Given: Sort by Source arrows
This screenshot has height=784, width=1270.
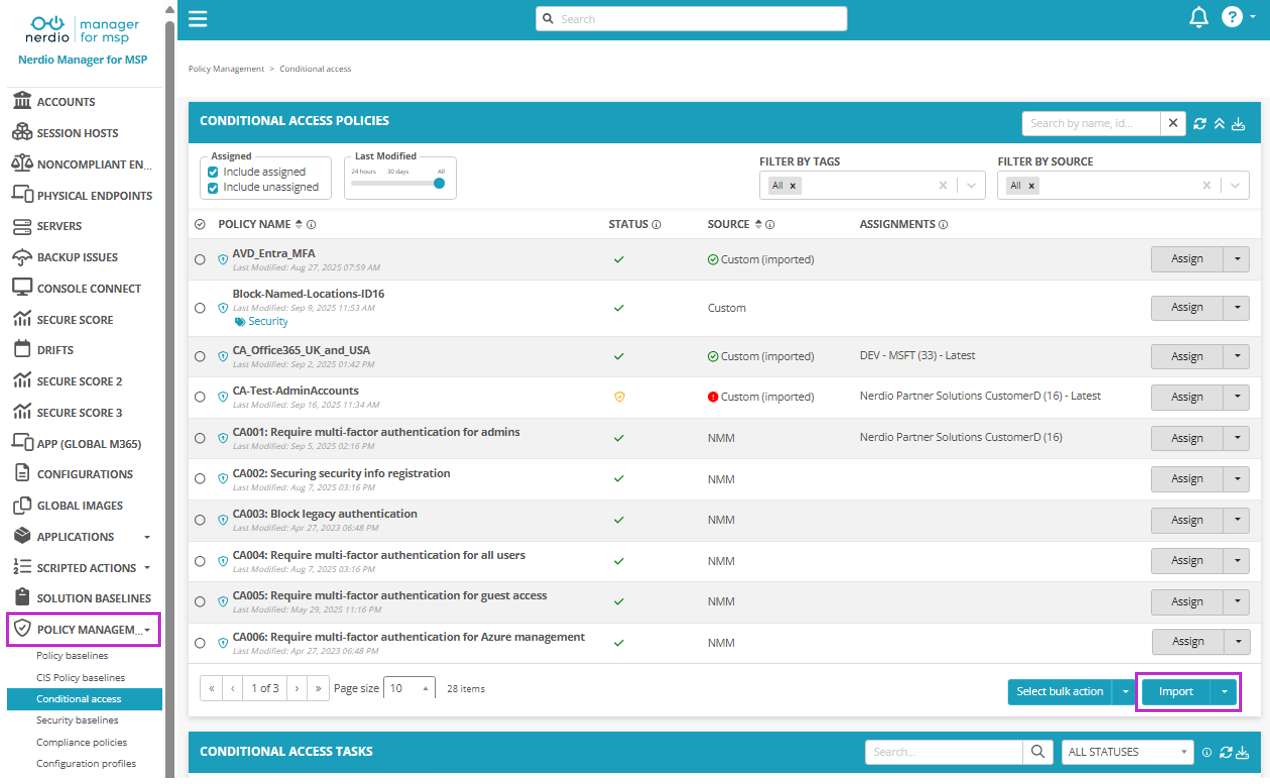Looking at the screenshot, I should (758, 225).
